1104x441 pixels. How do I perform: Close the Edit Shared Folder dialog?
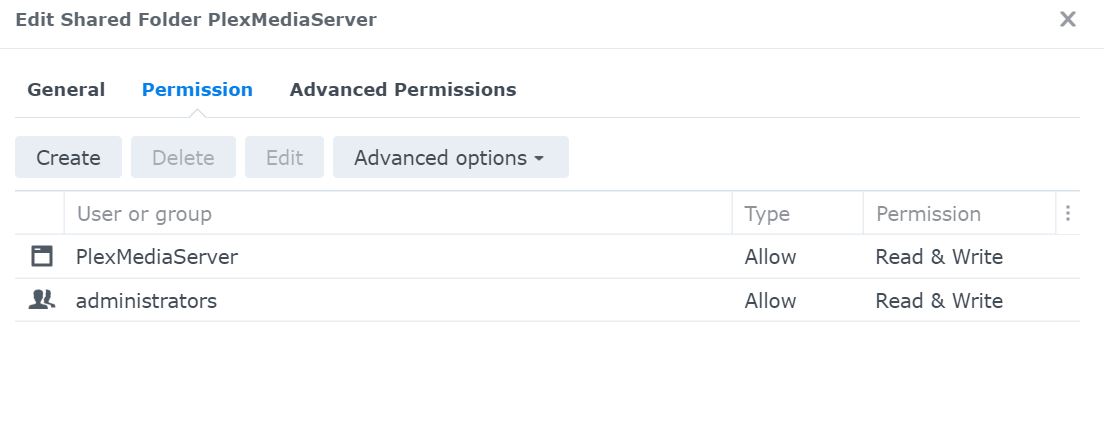pyautogui.click(x=1068, y=19)
